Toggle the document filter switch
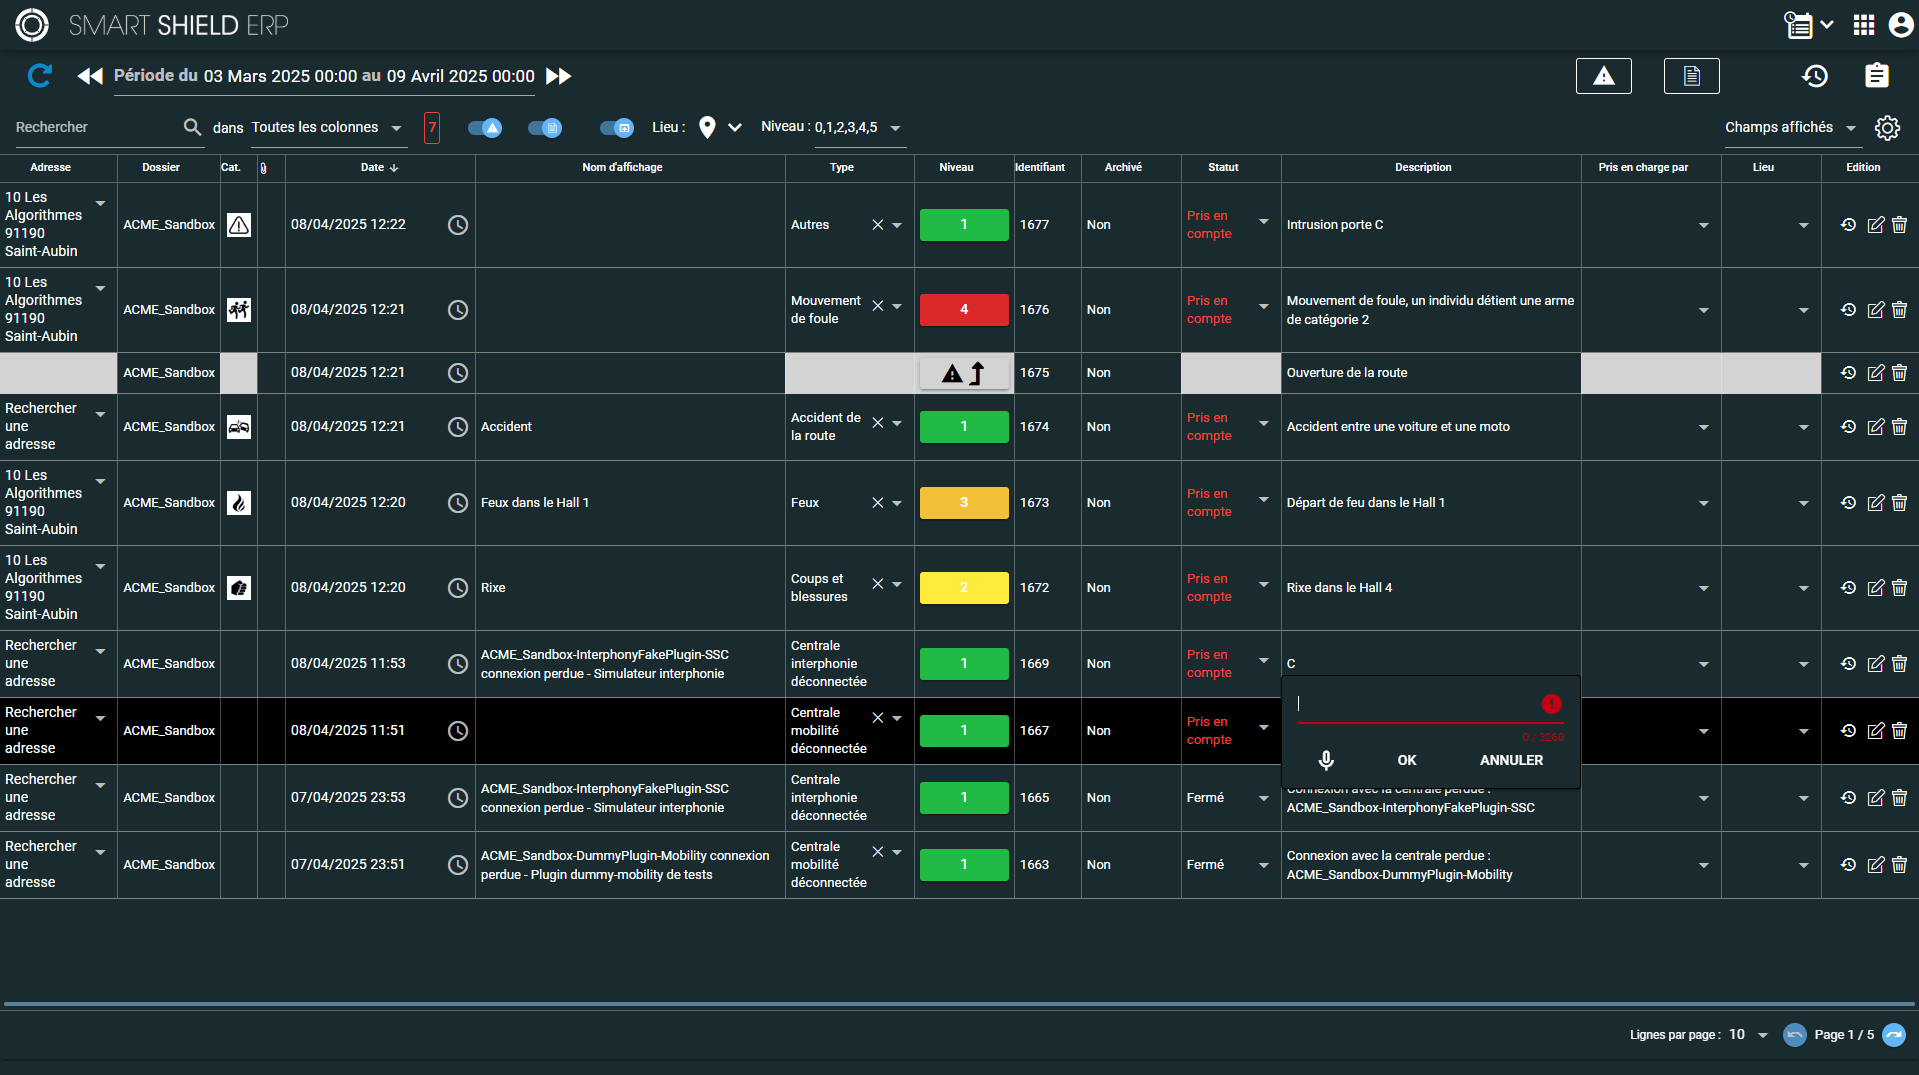1919x1075 pixels. (x=545, y=127)
